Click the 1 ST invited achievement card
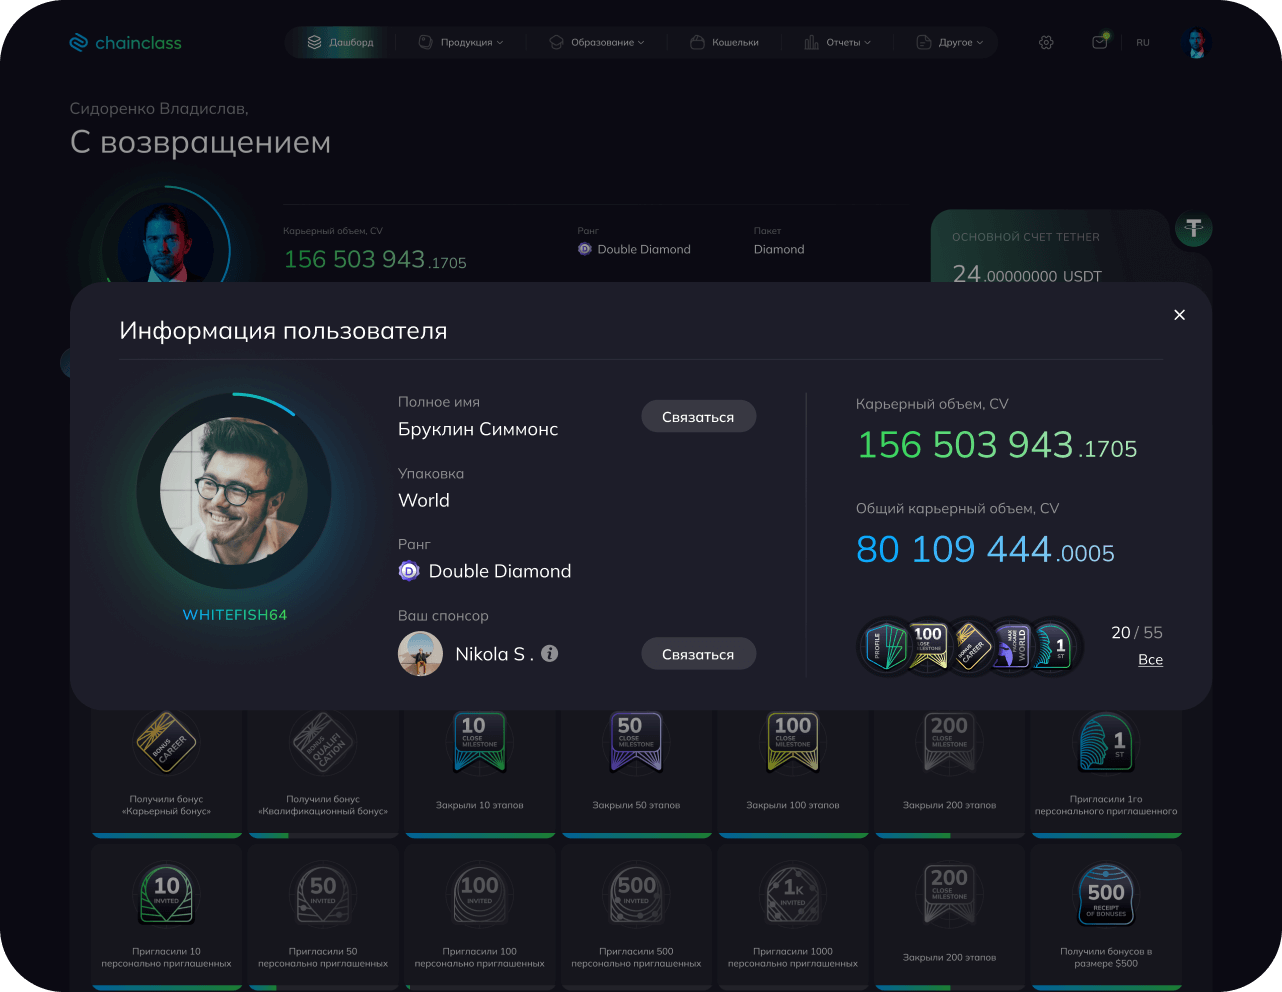The width and height of the screenshot is (1282, 992). pos(1106,772)
